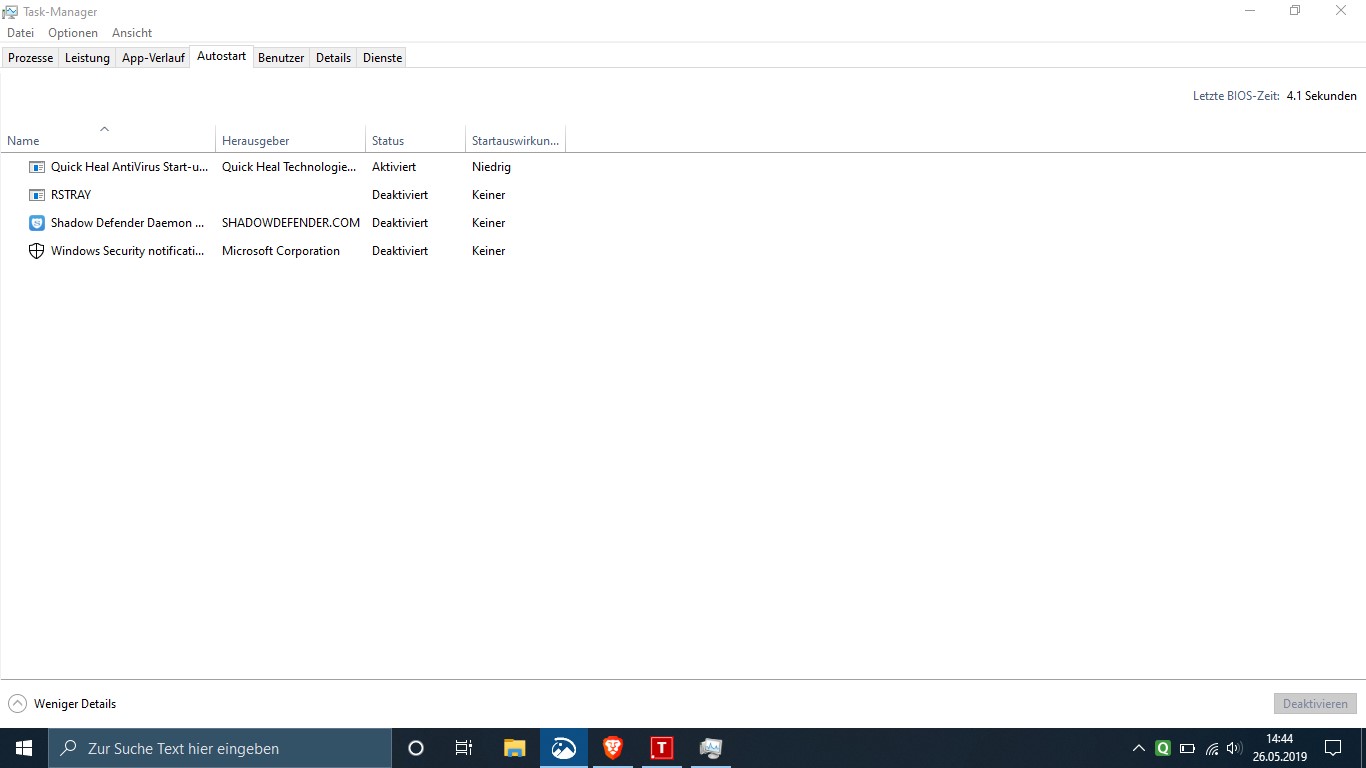The image size is (1366, 768).
Task: Open the red T app on taskbar
Action: (x=661, y=748)
